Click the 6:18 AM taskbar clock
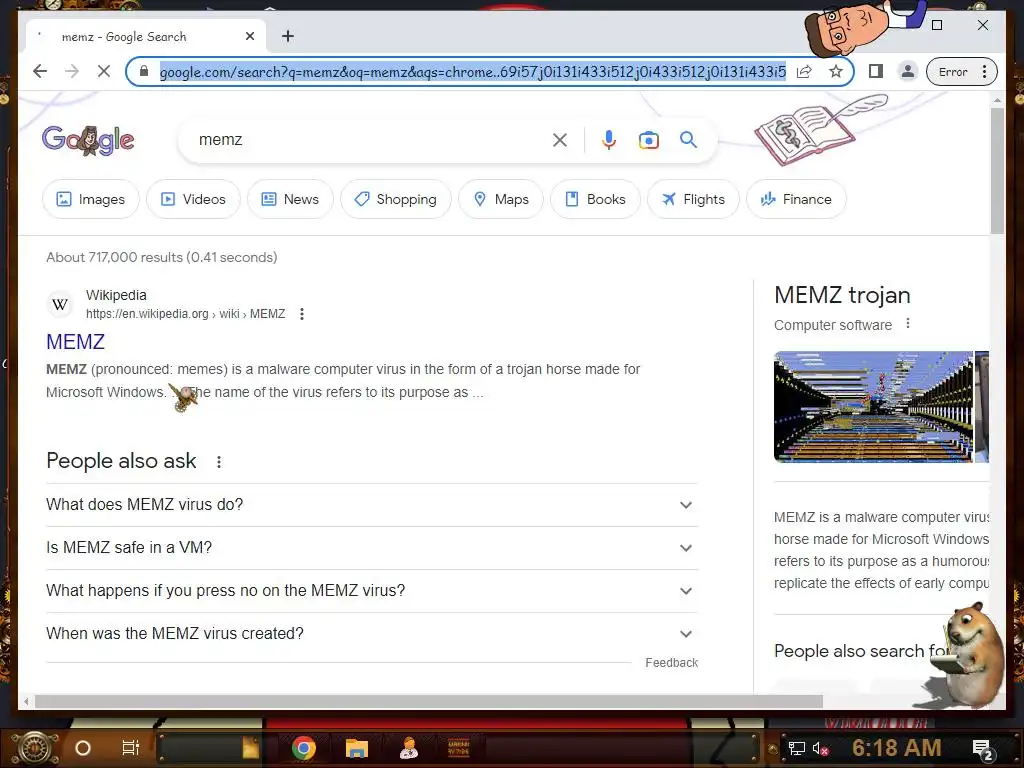This screenshot has height=768, width=1024. coord(897,748)
